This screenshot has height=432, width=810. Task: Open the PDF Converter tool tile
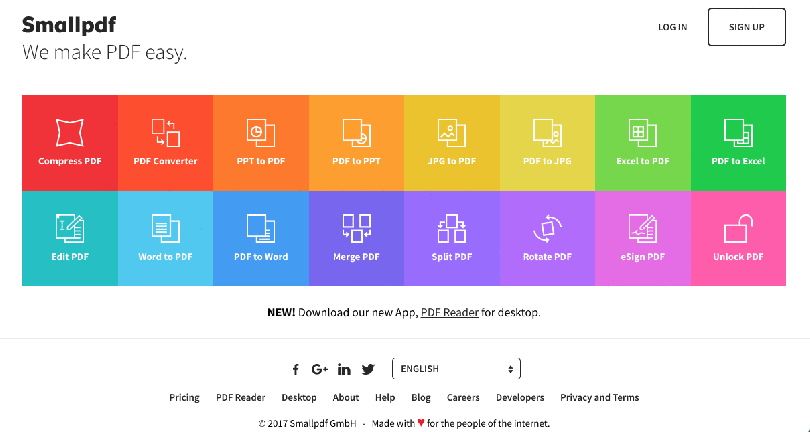[165, 143]
